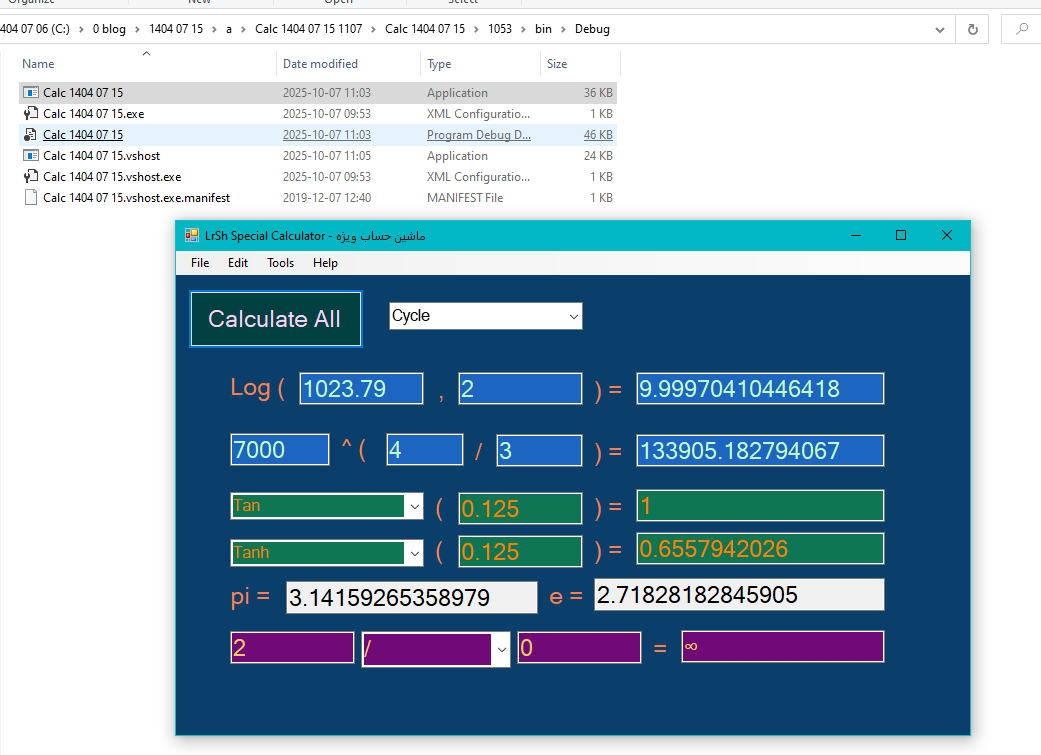
Task: Expand the Tanh function dropdown
Action: click(x=415, y=553)
